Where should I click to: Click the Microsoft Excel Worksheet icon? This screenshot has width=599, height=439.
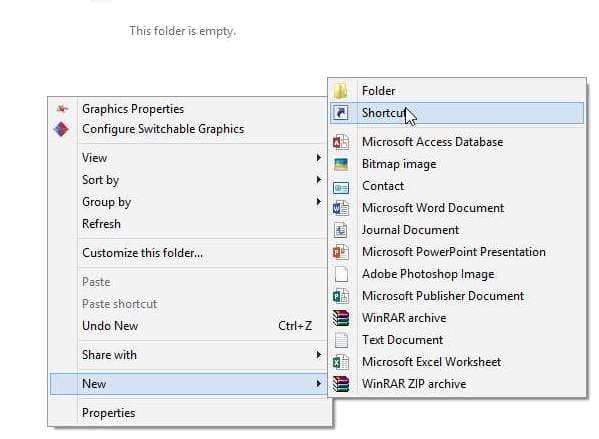tap(340, 362)
